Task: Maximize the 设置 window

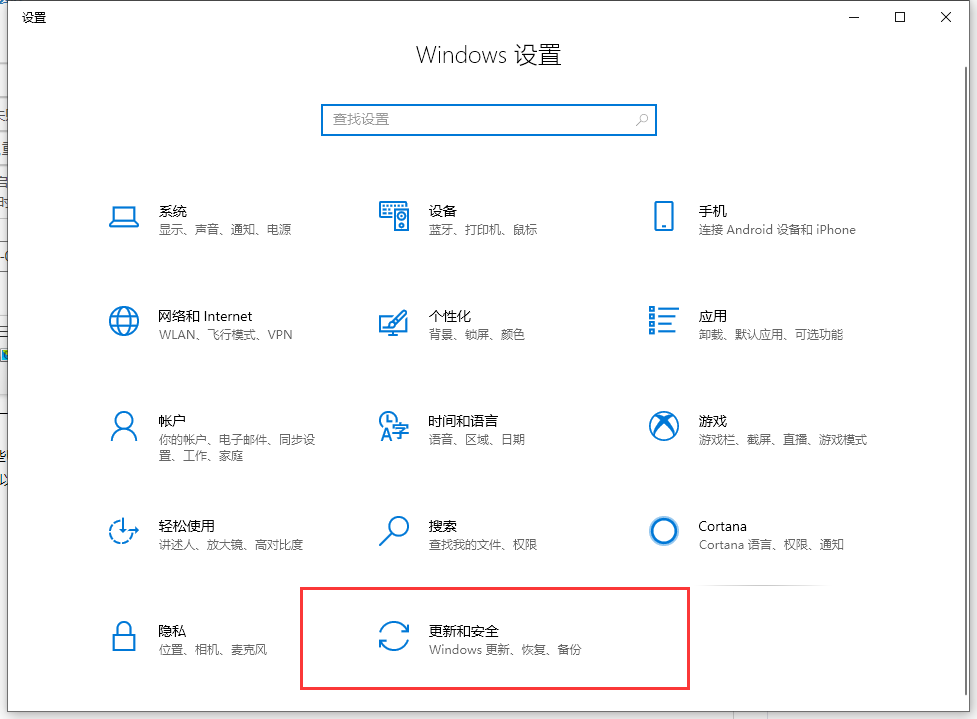Action: 900,17
